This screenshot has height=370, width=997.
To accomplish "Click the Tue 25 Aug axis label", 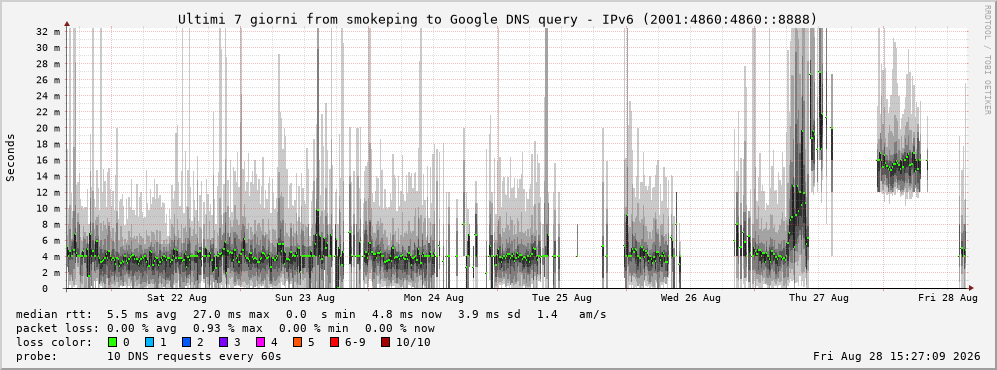I will [562, 298].
